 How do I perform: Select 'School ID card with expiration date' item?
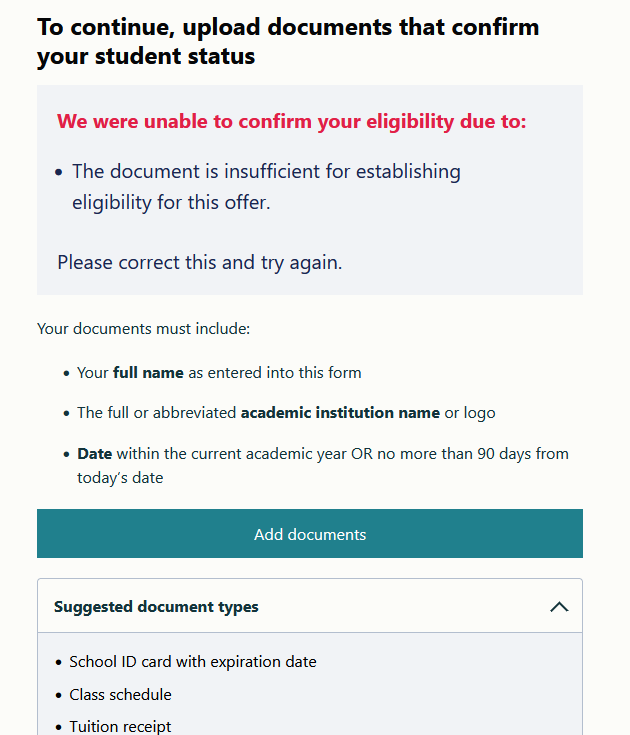(x=192, y=662)
